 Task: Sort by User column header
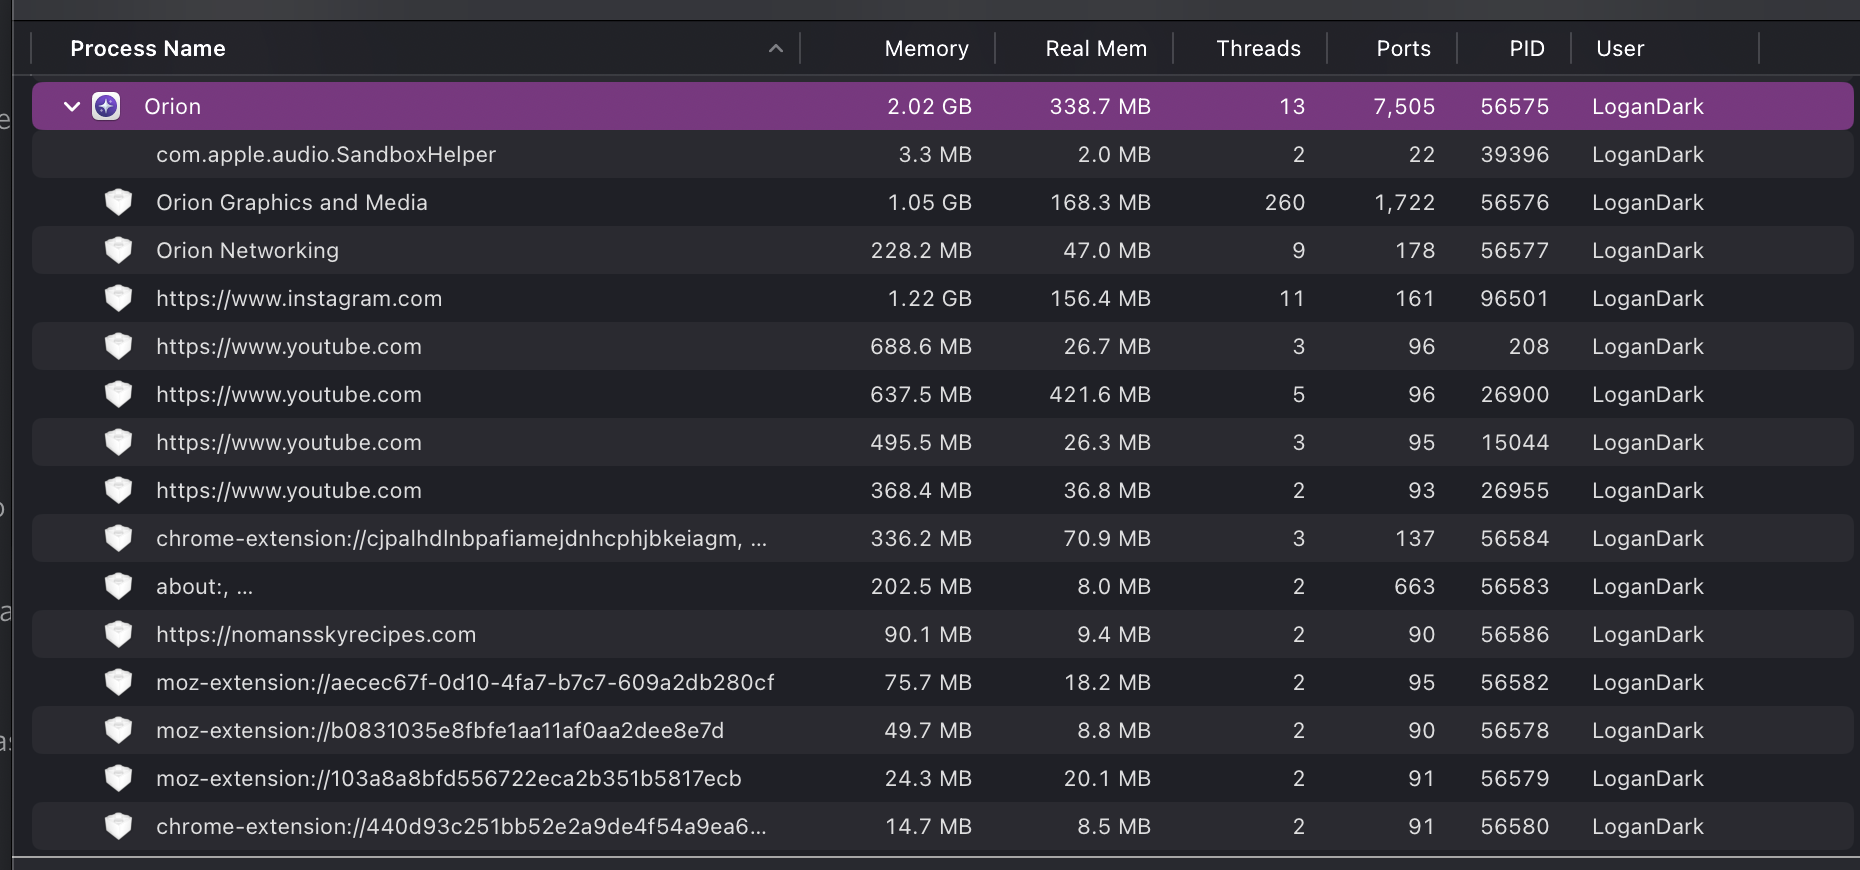tap(1620, 48)
